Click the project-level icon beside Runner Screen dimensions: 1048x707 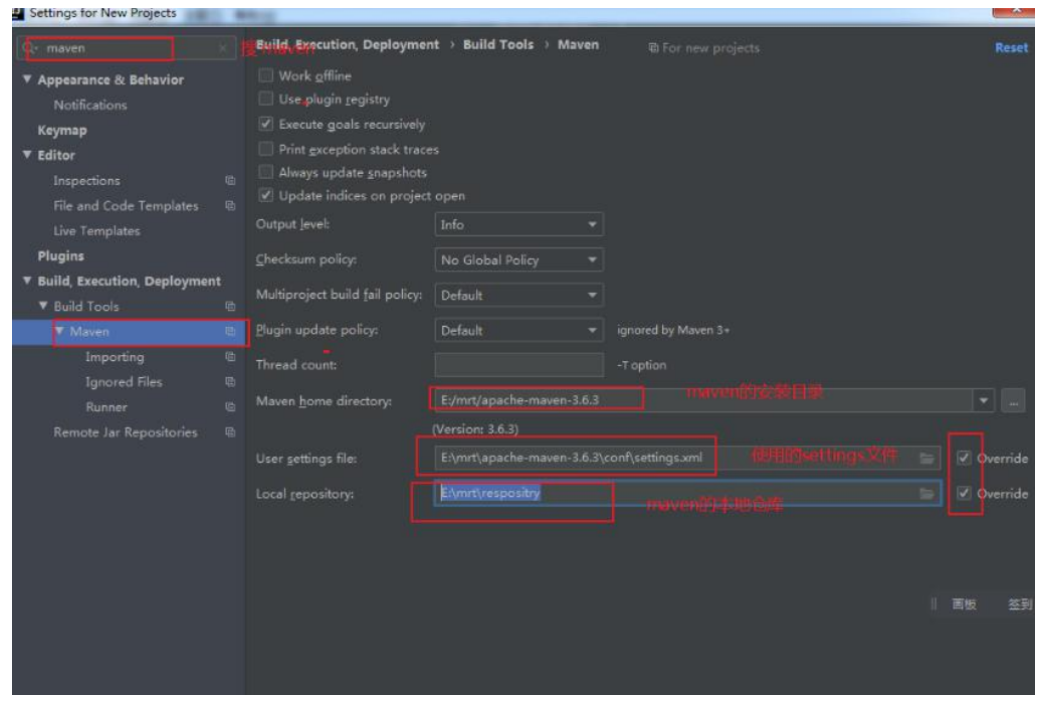coord(230,407)
